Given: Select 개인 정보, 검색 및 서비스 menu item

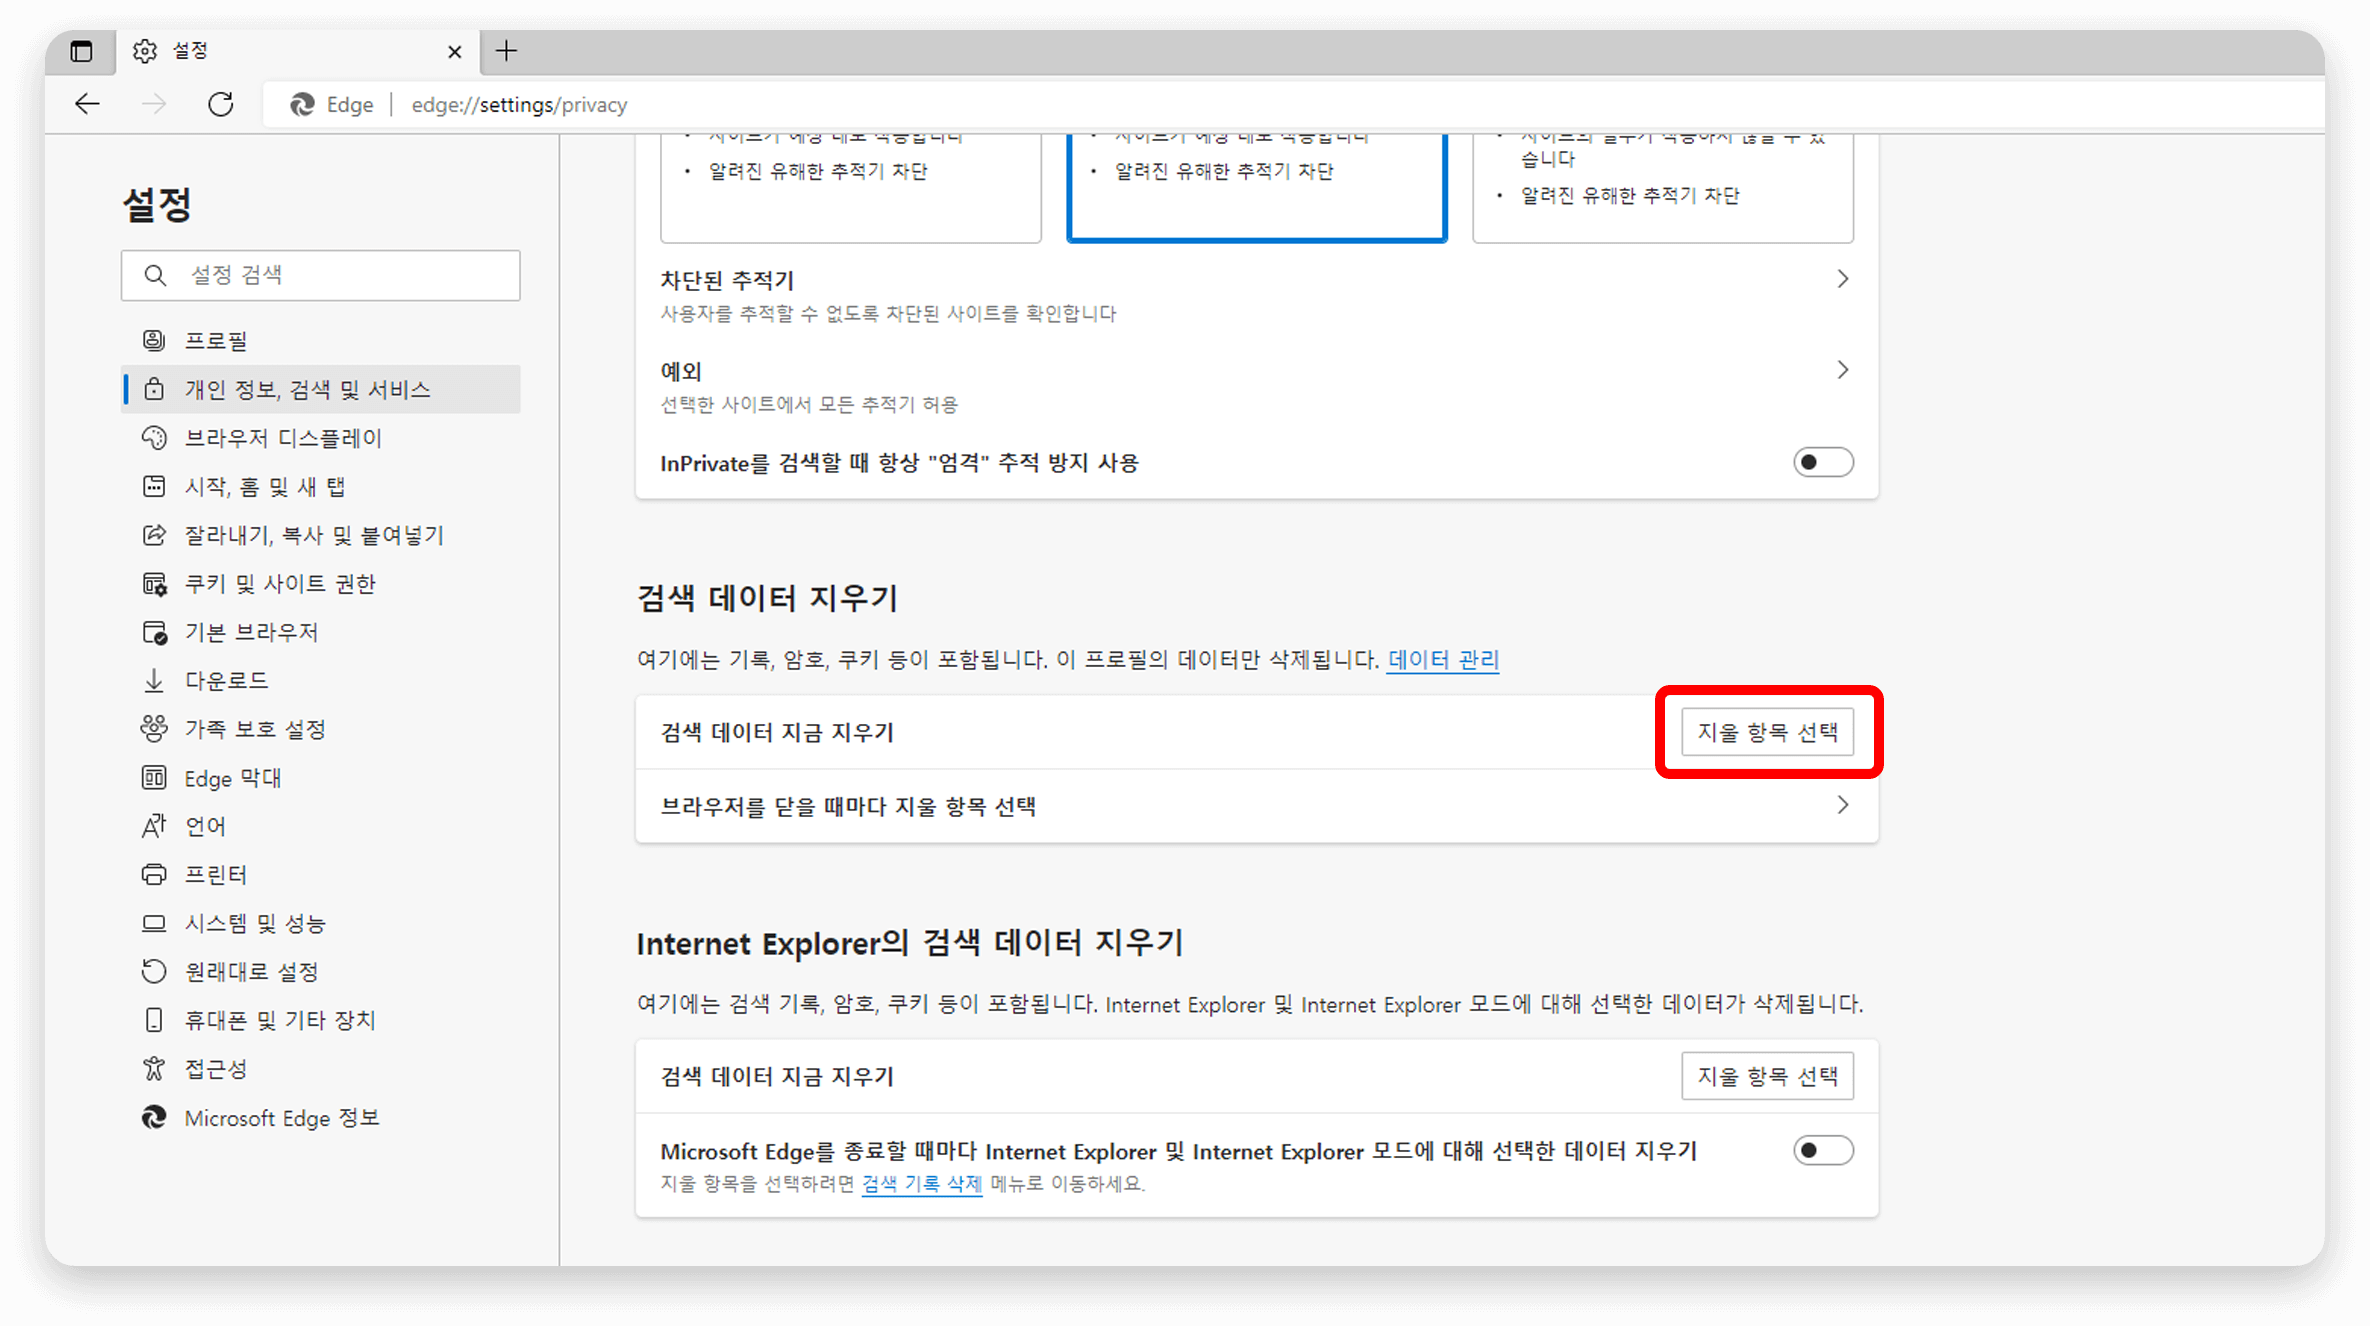Looking at the screenshot, I should [x=321, y=389].
